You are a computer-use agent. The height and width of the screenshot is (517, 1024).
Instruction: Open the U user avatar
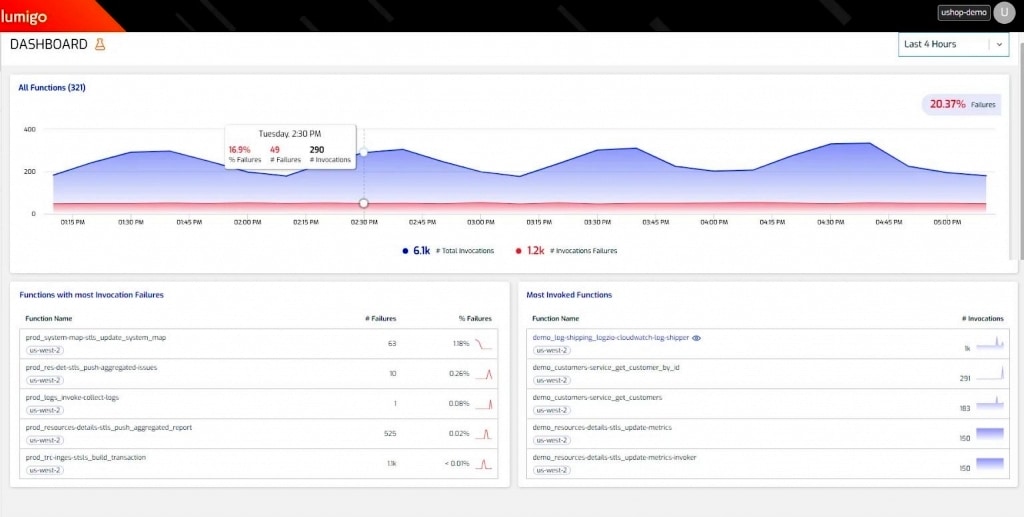(1004, 13)
